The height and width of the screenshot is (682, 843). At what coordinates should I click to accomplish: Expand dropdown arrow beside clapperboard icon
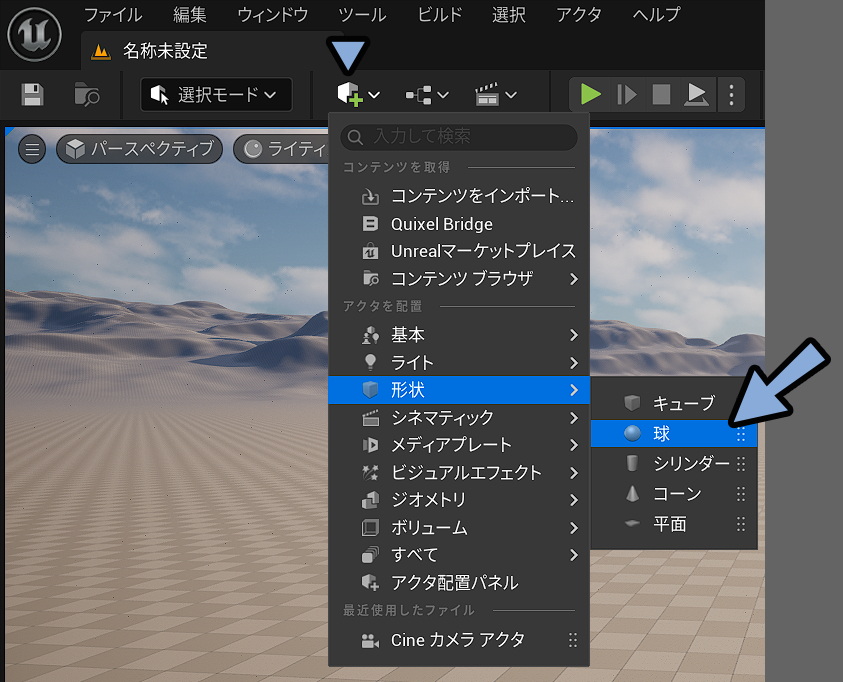(511, 95)
